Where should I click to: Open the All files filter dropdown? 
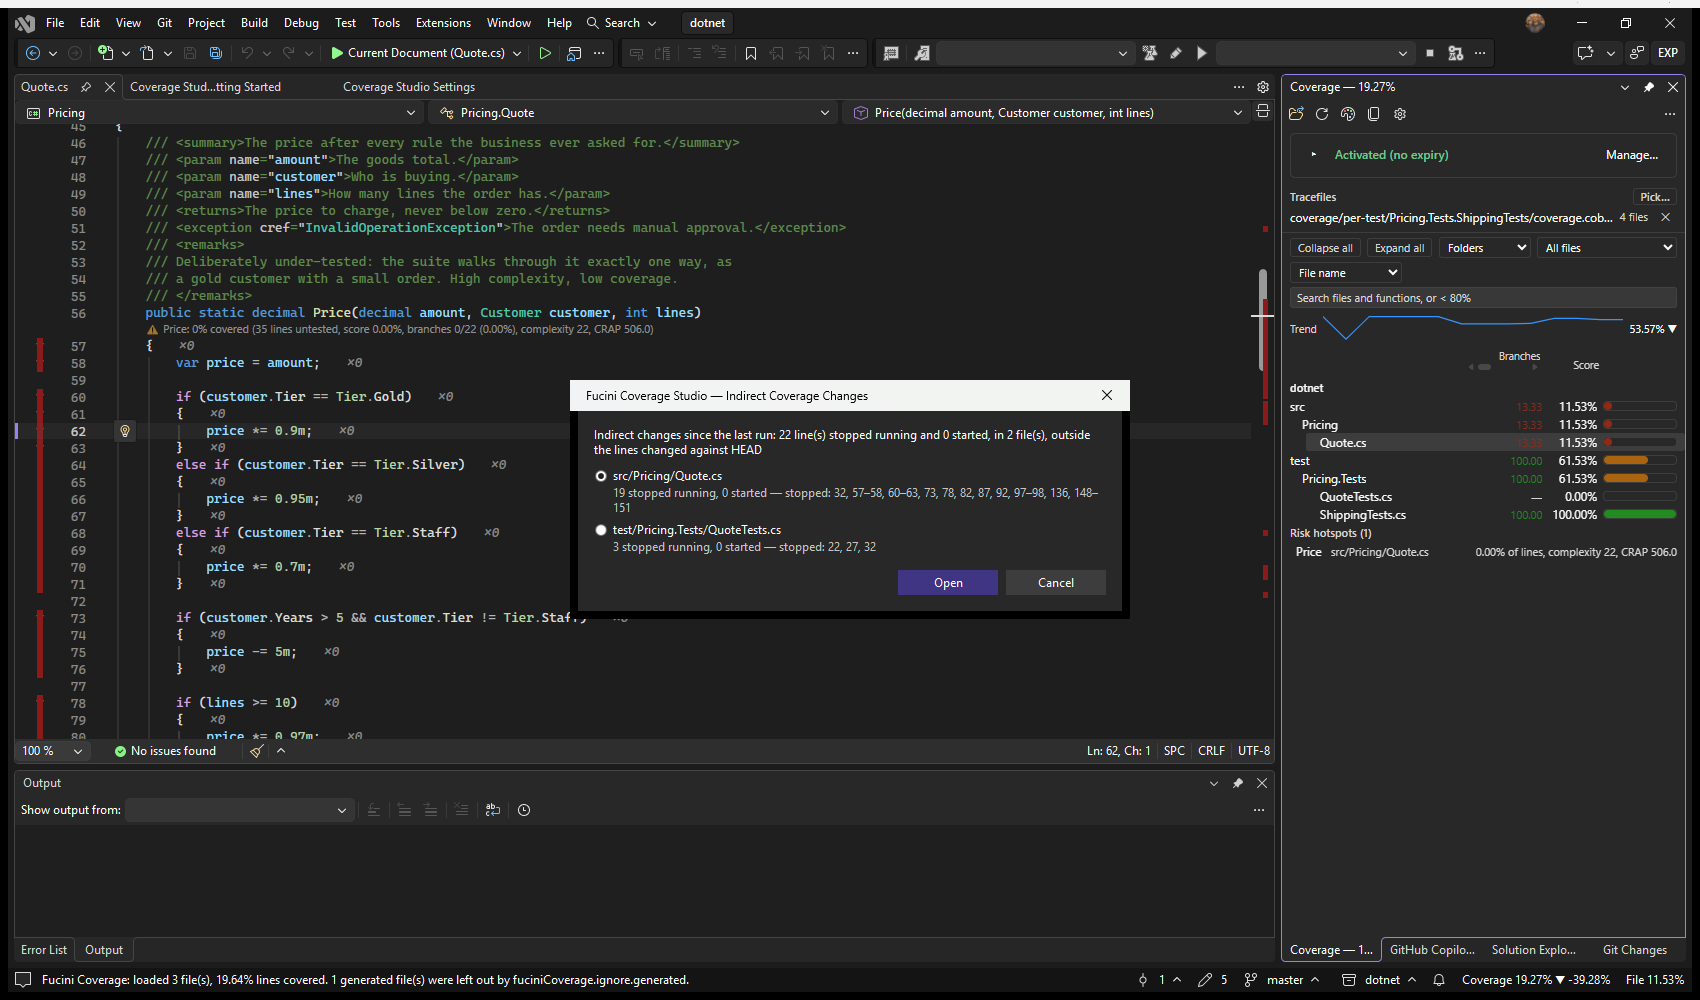pyautogui.click(x=1607, y=248)
